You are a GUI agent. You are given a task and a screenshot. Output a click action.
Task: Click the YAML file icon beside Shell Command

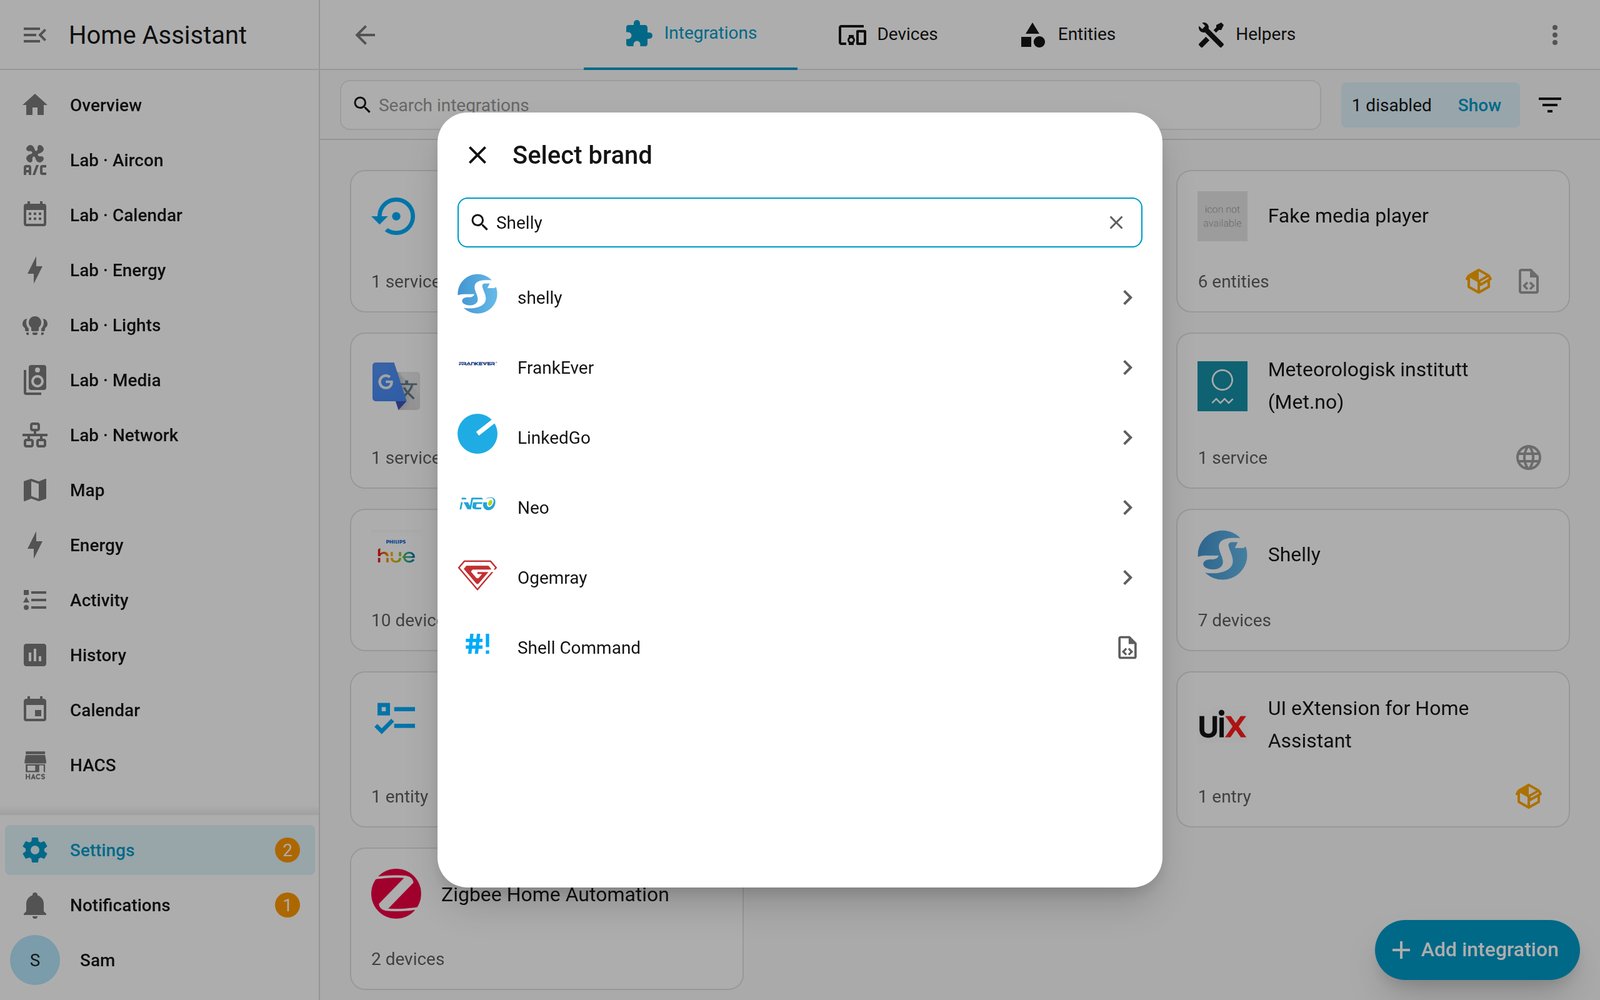point(1127,647)
